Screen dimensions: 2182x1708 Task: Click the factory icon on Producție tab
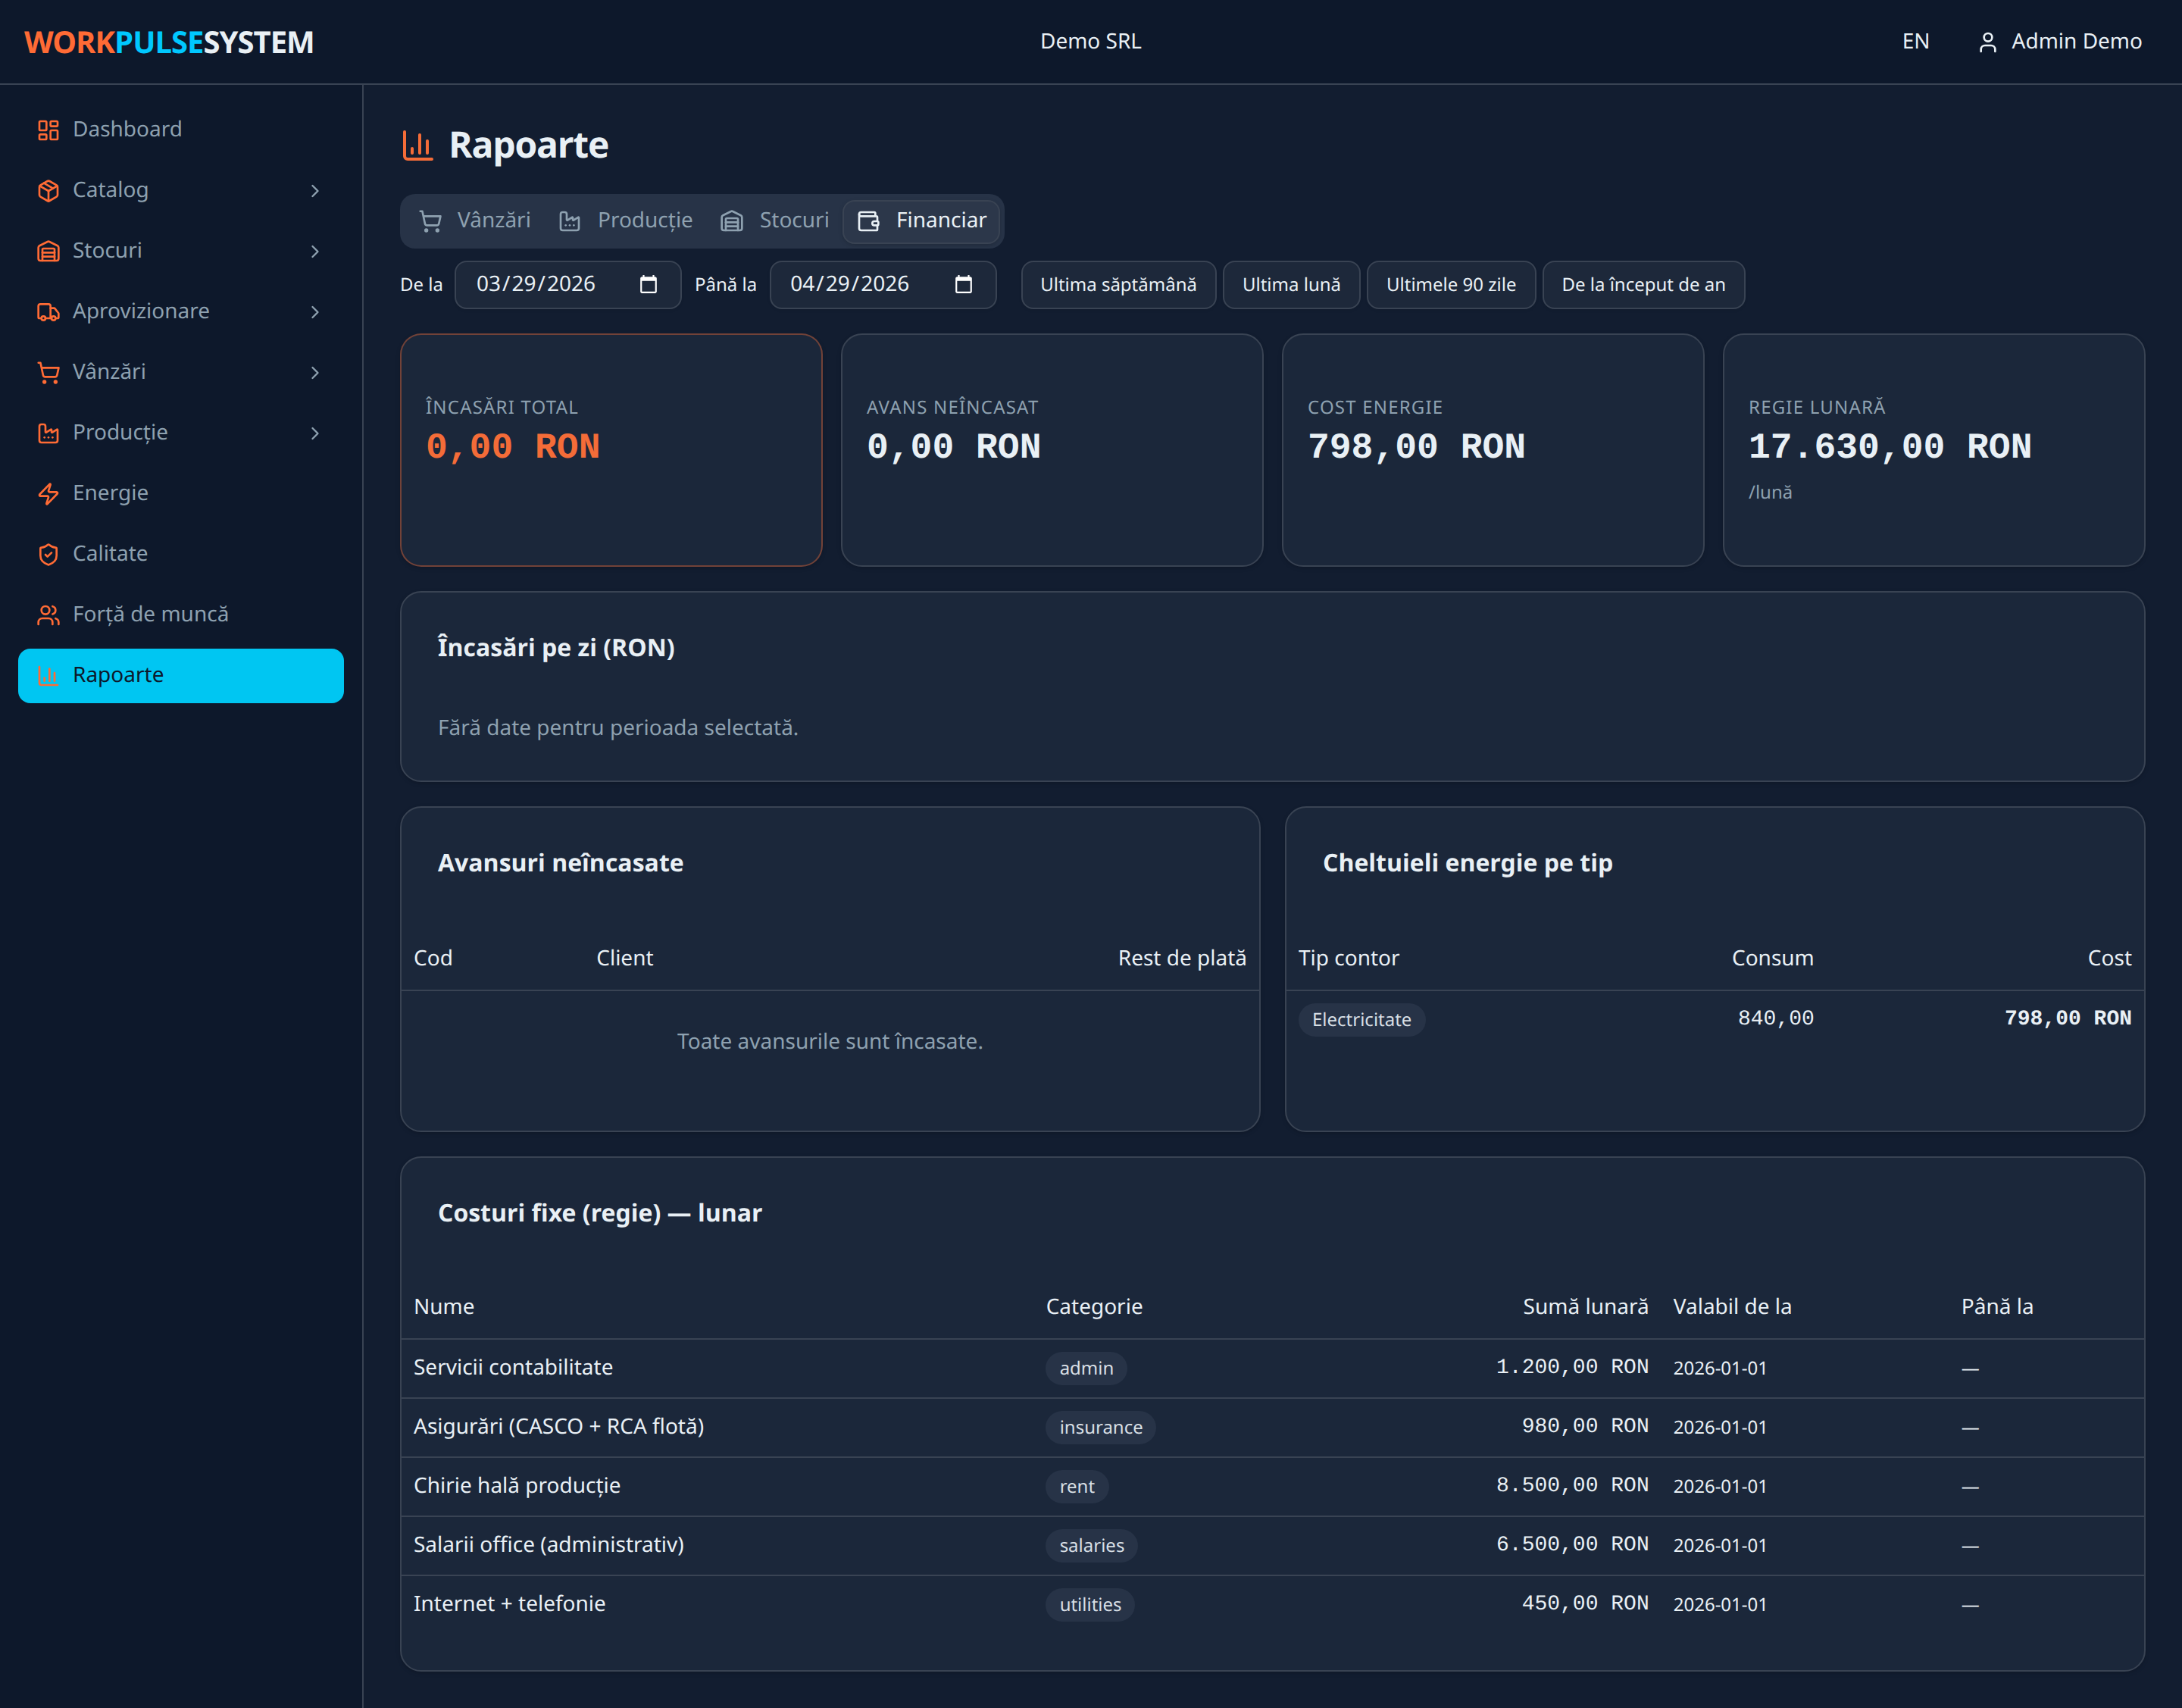pos(570,221)
